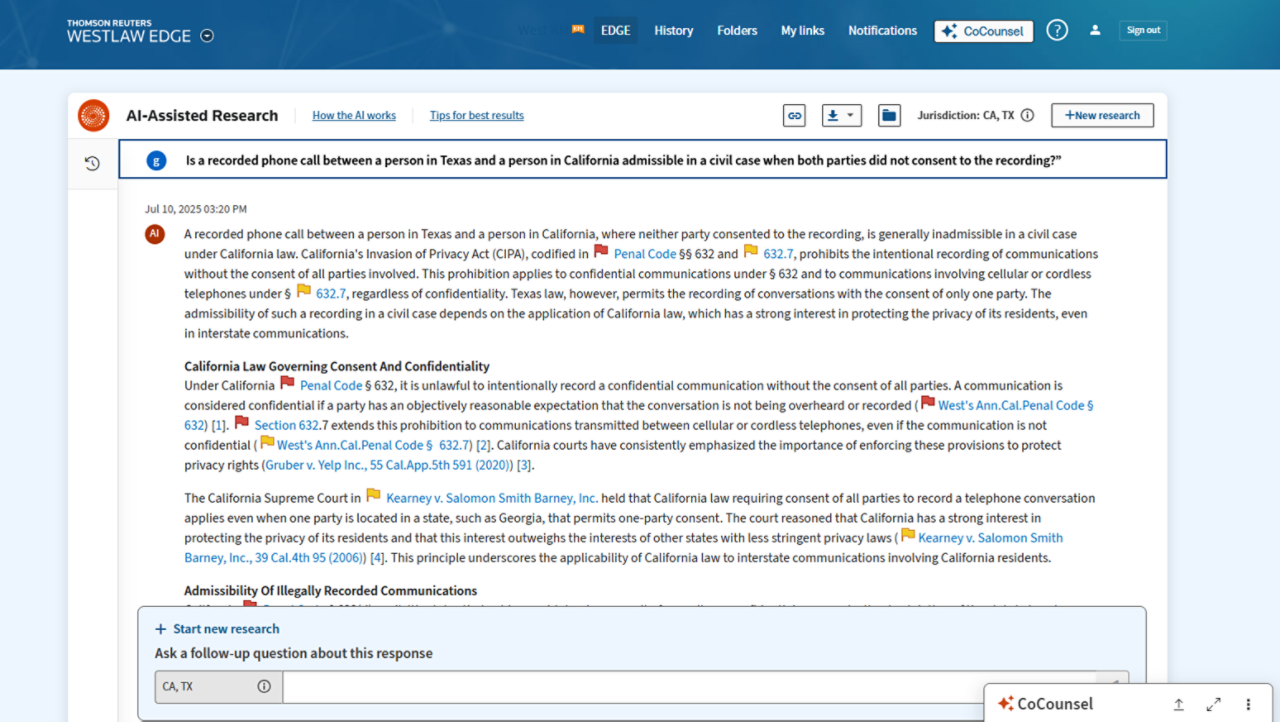Open the download options dropdown
Screen dimensions: 1280x722
click(x=841, y=116)
